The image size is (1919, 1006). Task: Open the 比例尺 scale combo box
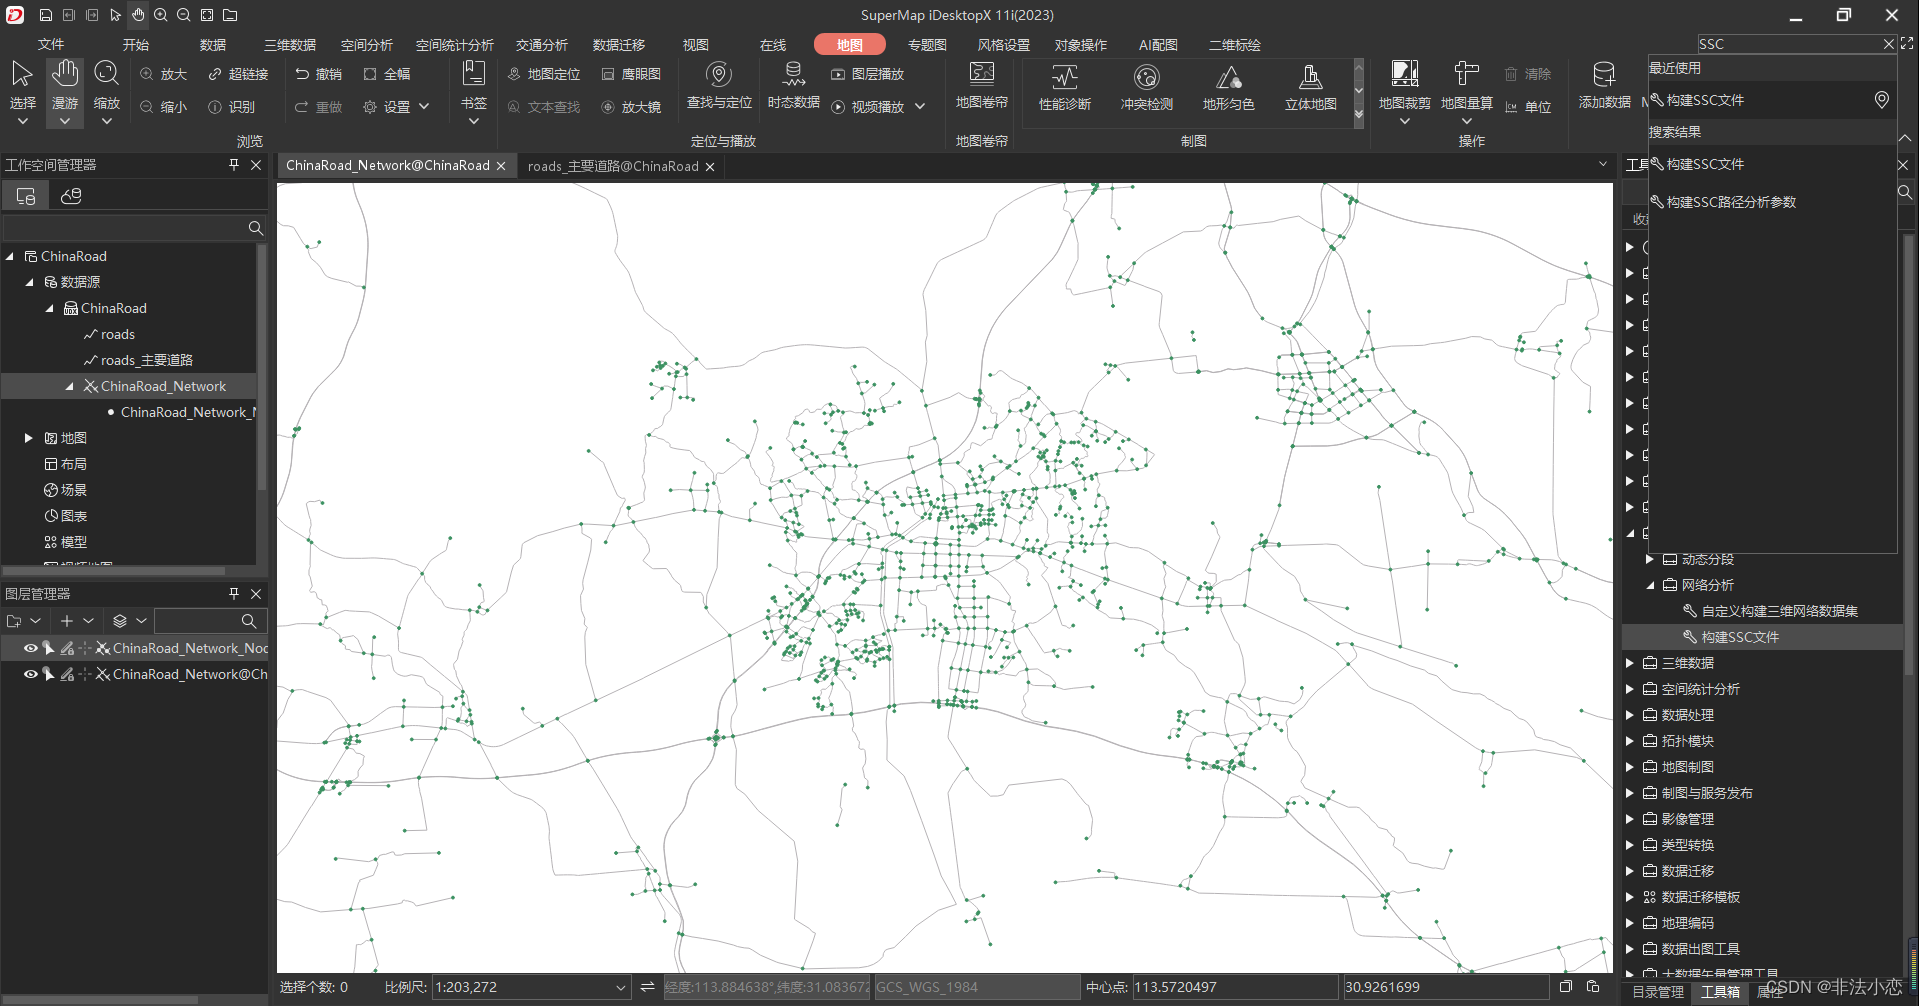[x=531, y=987]
